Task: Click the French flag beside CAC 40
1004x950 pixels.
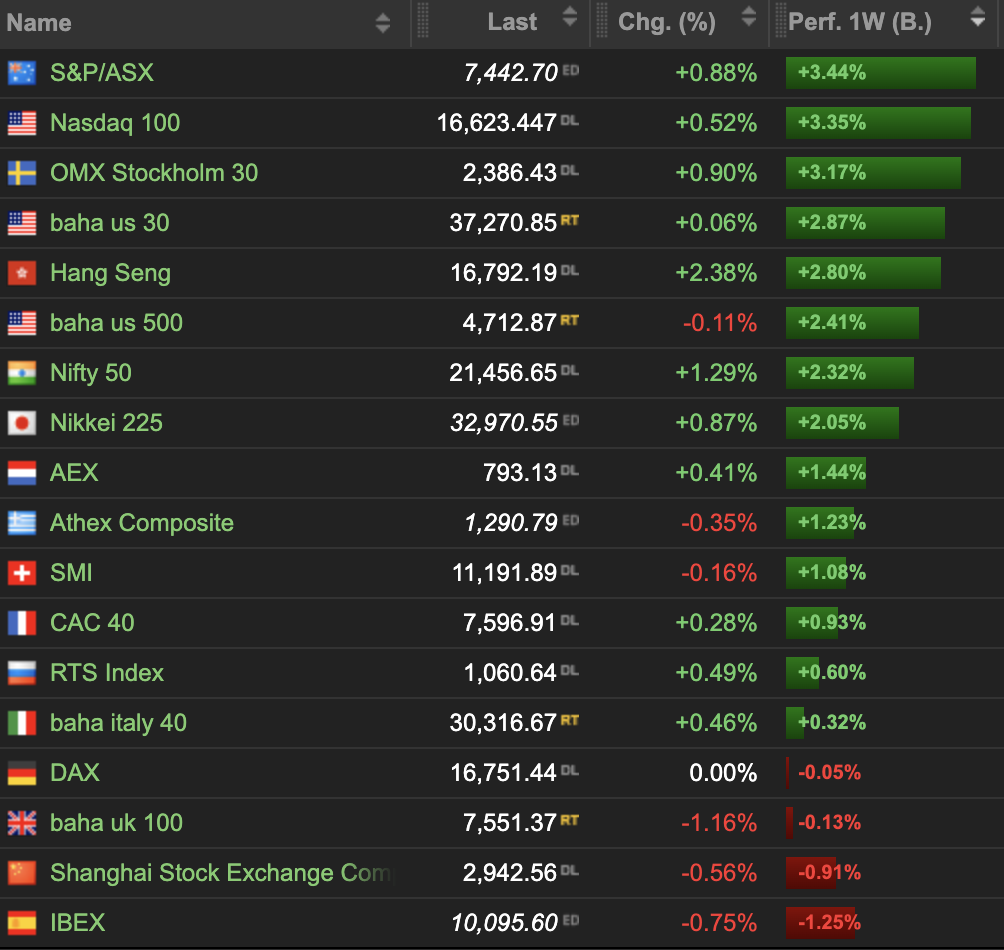Action: click(x=22, y=622)
